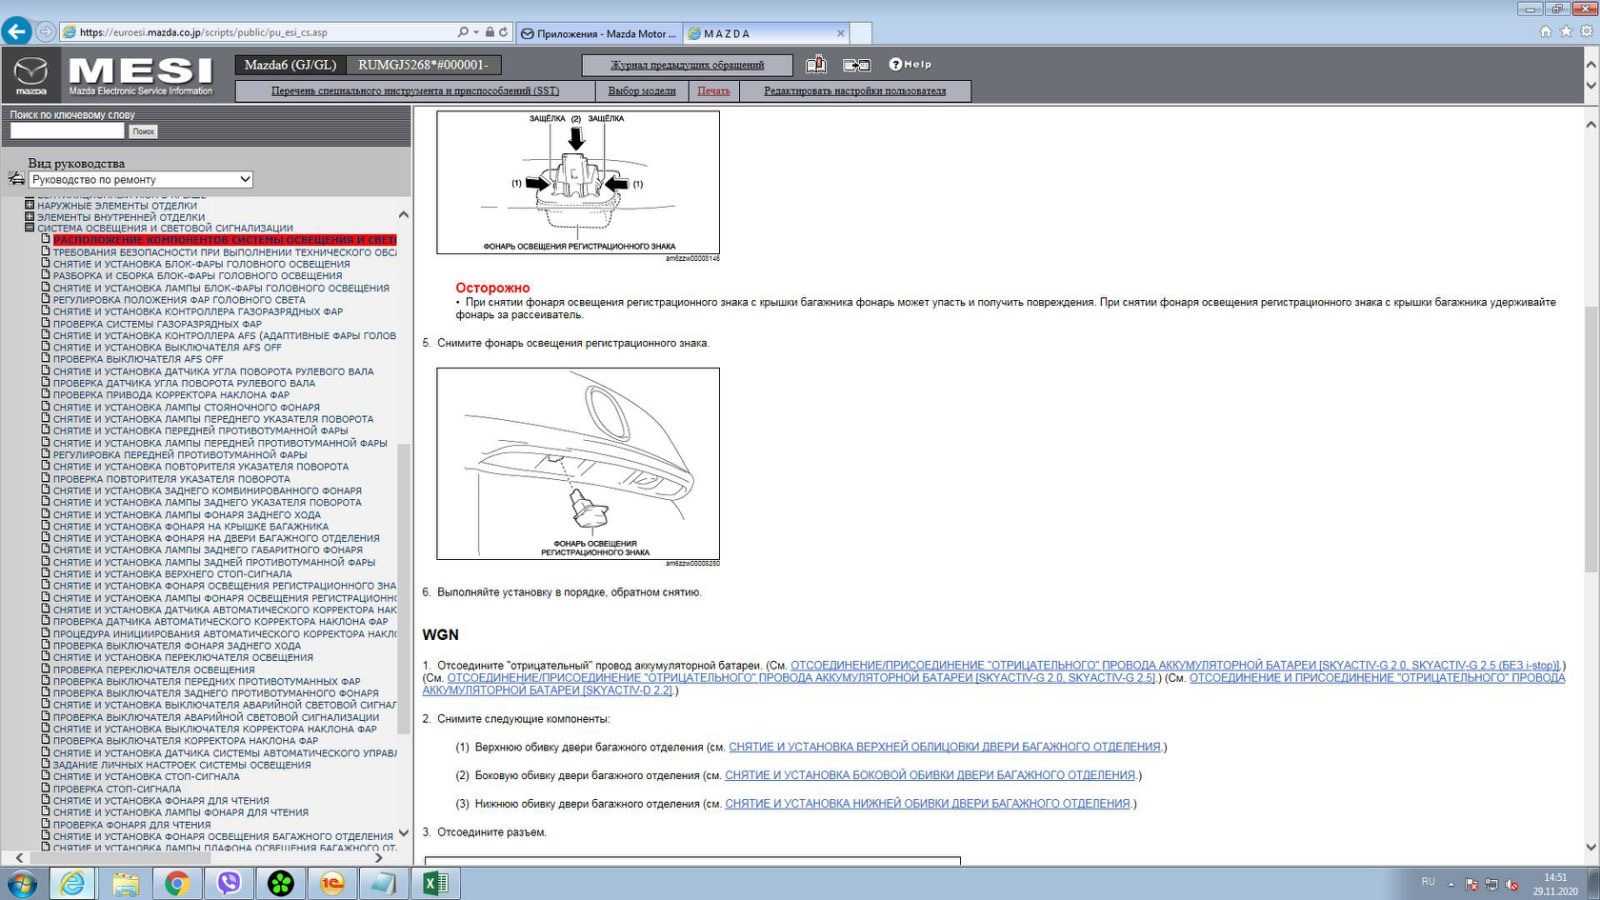Open link СНЯТИЕ И УСТАНОВКА ВЕРХНЕЙ ОБЛИЦОВКИ ДВЕРИ
This screenshot has height=900, width=1600.
pyautogui.click(x=945, y=747)
